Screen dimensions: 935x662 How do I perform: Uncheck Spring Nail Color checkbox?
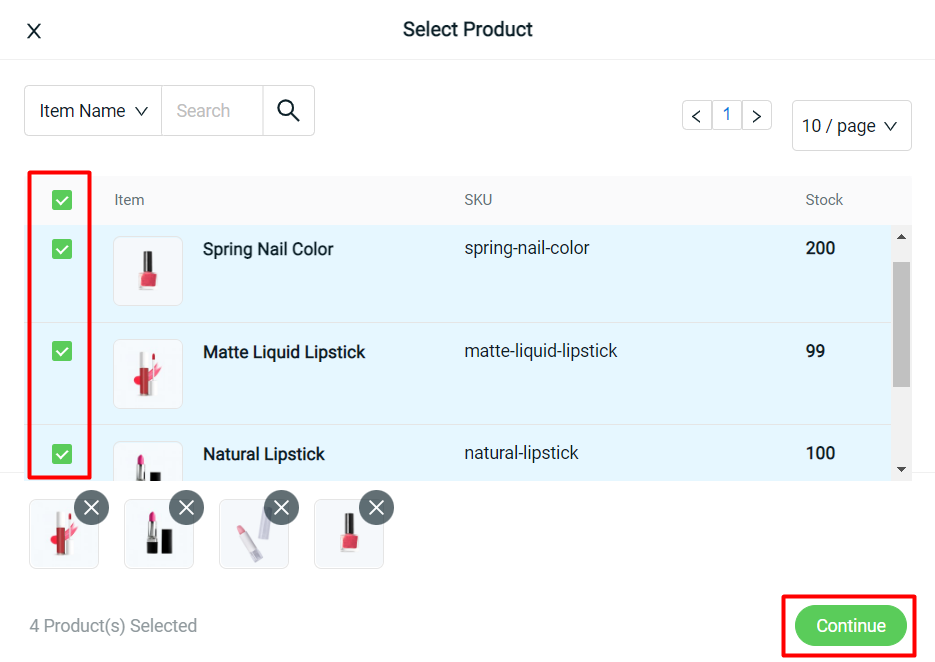(62, 249)
